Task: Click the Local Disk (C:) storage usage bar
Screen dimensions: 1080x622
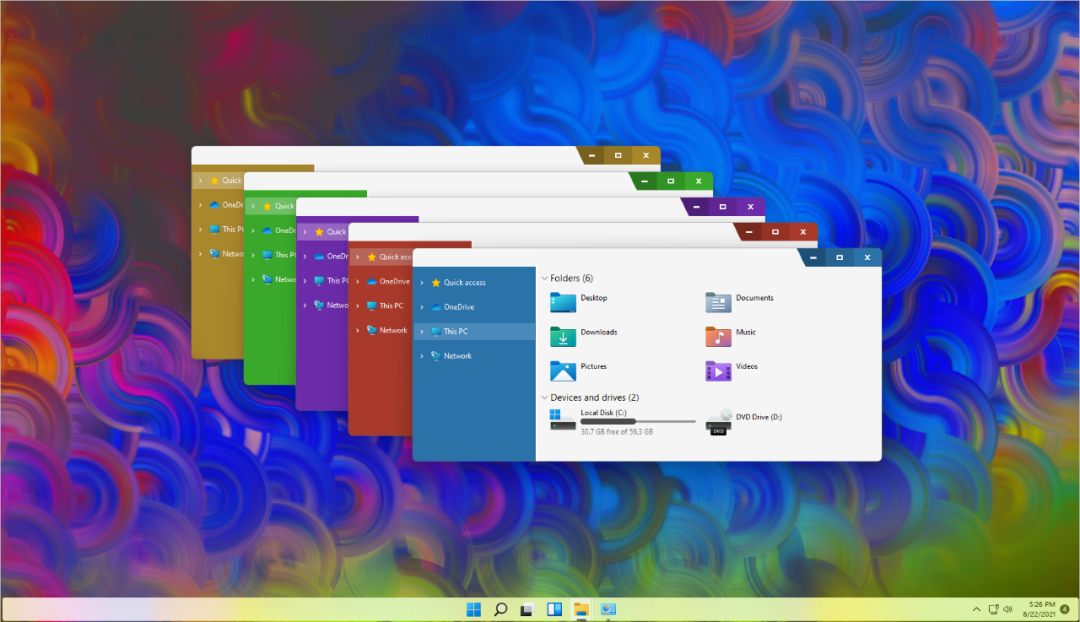Action: point(637,422)
